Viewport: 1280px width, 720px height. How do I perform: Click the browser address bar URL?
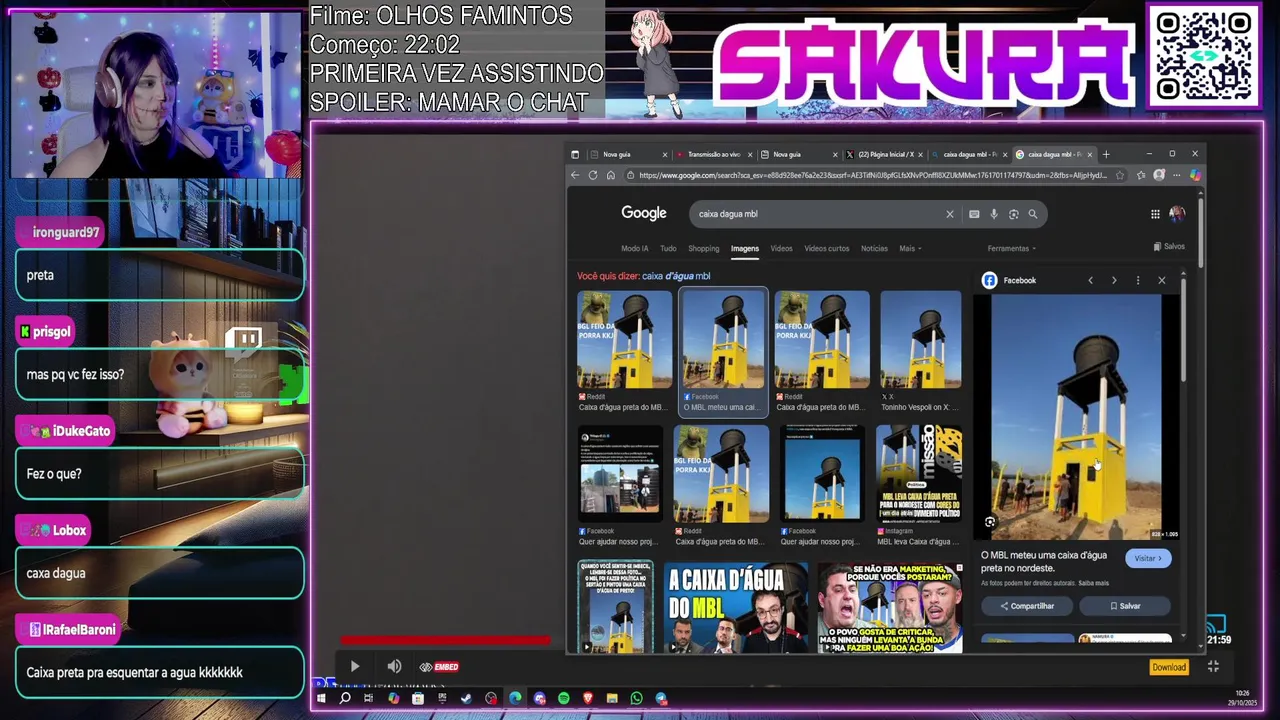(x=872, y=175)
